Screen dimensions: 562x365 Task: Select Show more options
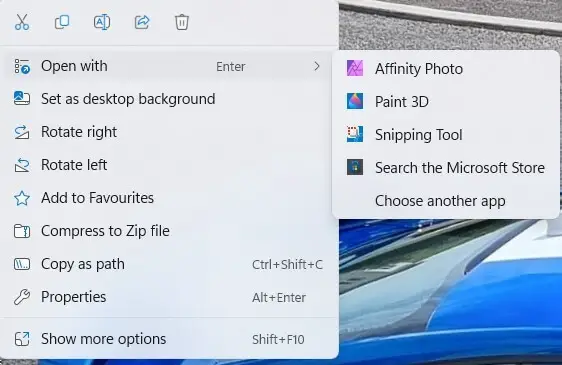[x=167, y=339]
